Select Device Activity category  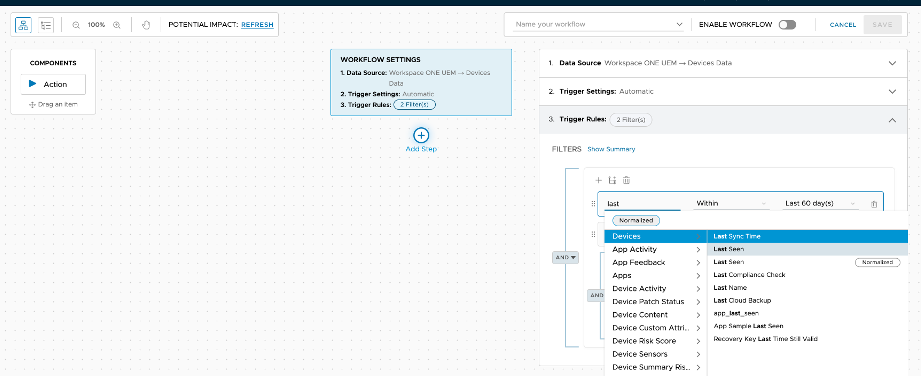click(x=655, y=288)
